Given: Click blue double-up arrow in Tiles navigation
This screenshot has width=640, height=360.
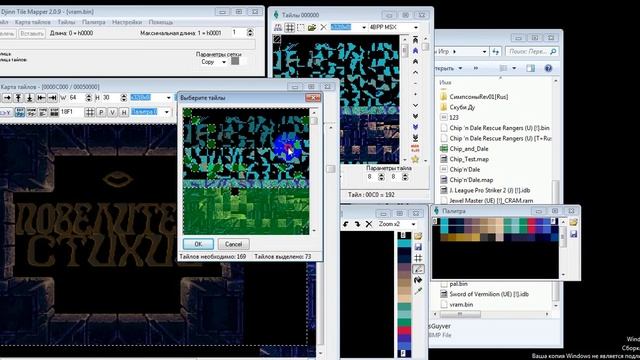Looking at the screenshot, I should (x=415, y=51).
